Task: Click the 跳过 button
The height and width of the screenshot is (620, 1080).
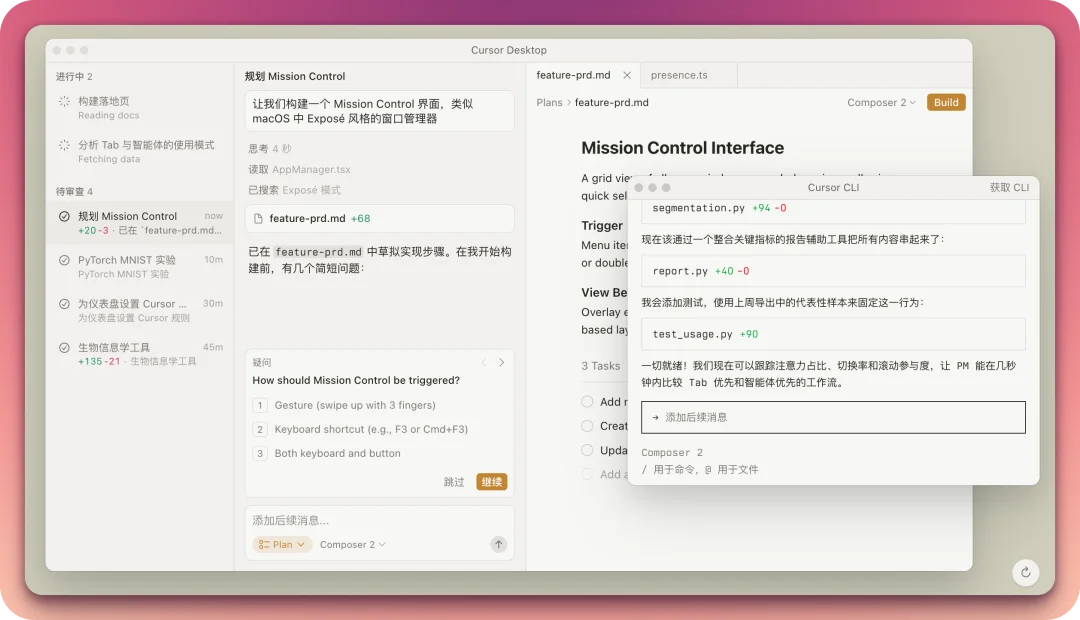Action: click(x=454, y=482)
